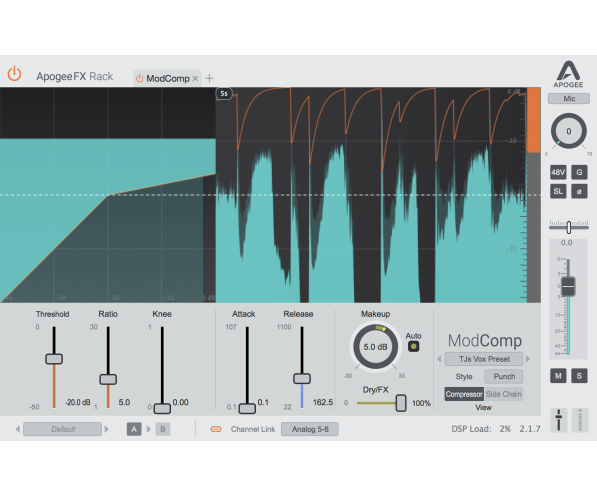
Task: Click the Apogee logo
Action: (568, 74)
